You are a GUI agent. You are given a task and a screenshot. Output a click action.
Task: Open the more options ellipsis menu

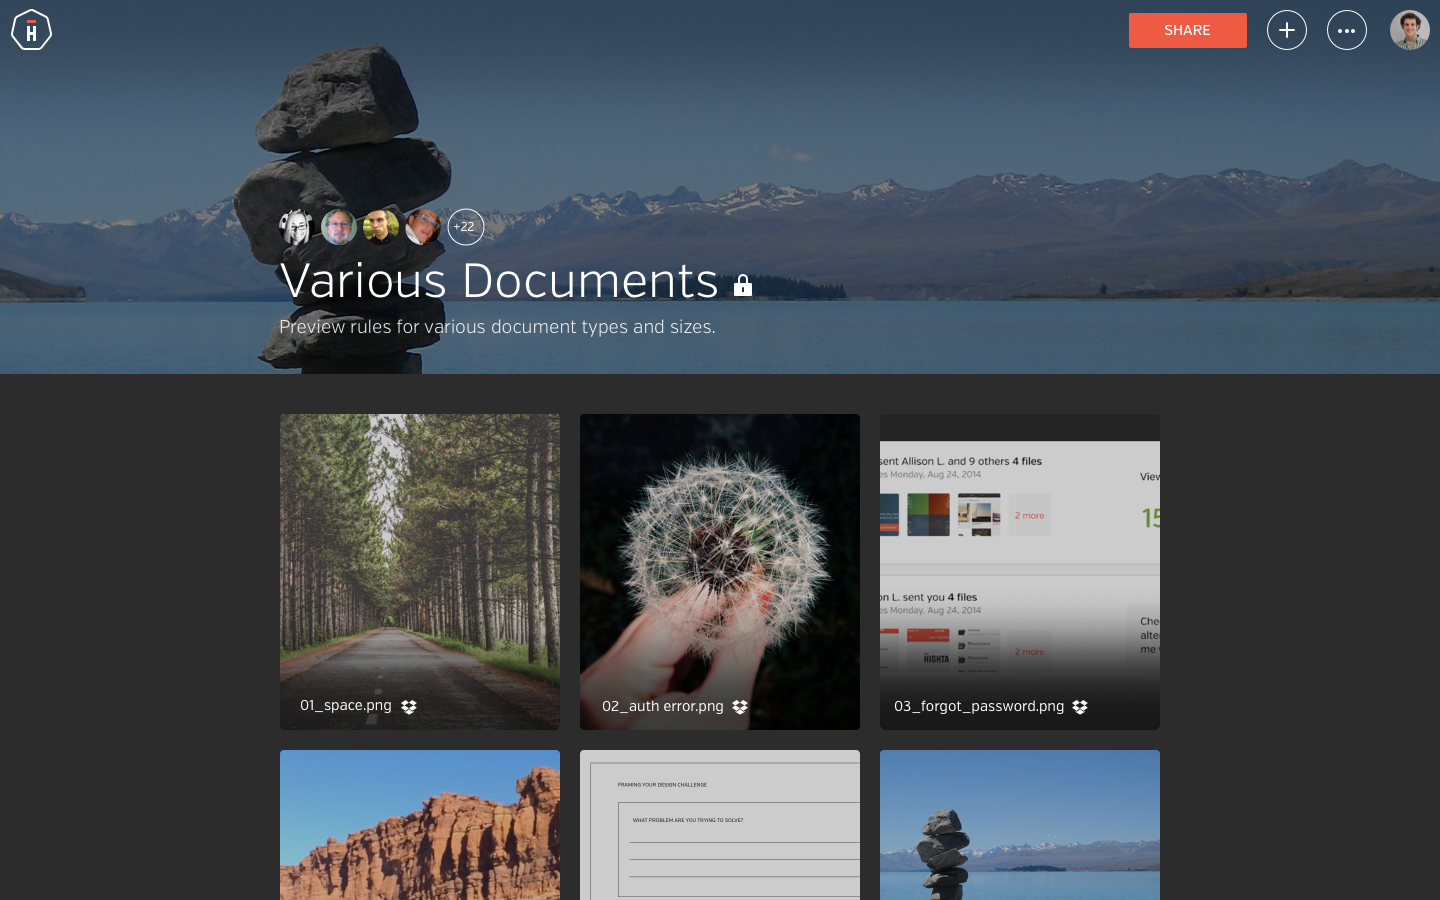coord(1346,30)
